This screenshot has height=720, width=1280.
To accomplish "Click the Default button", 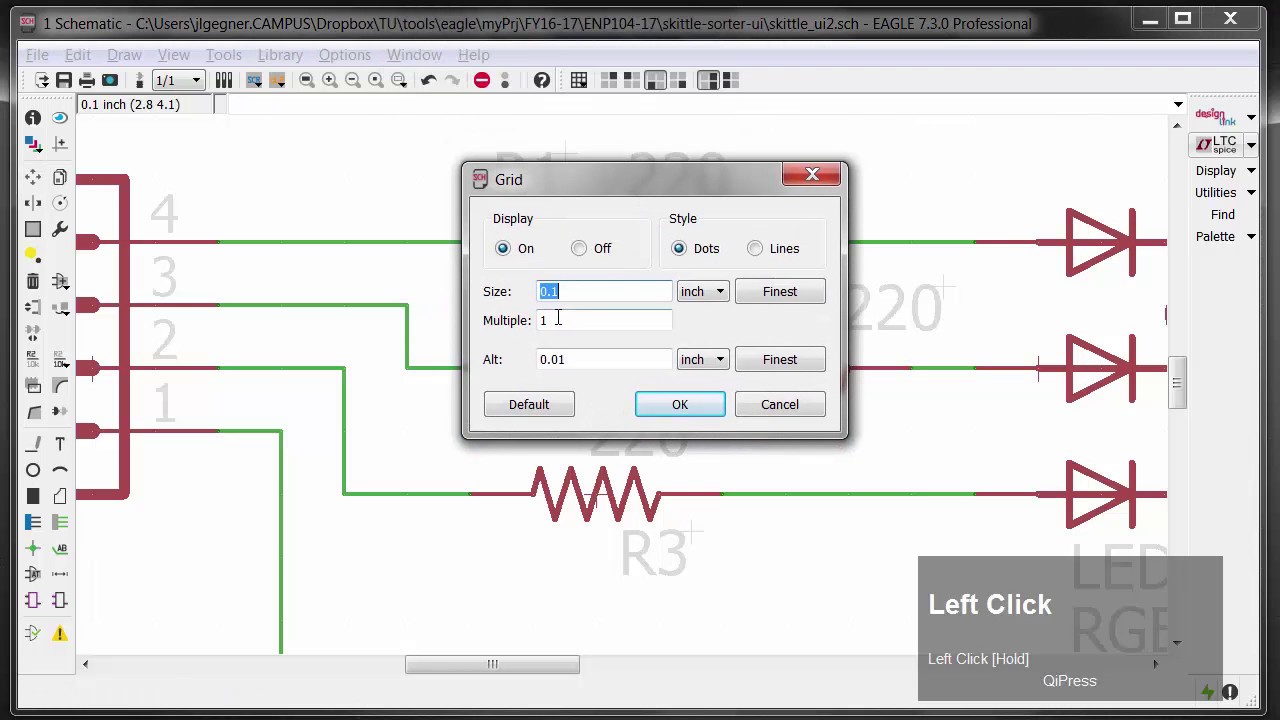I will [x=529, y=404].
